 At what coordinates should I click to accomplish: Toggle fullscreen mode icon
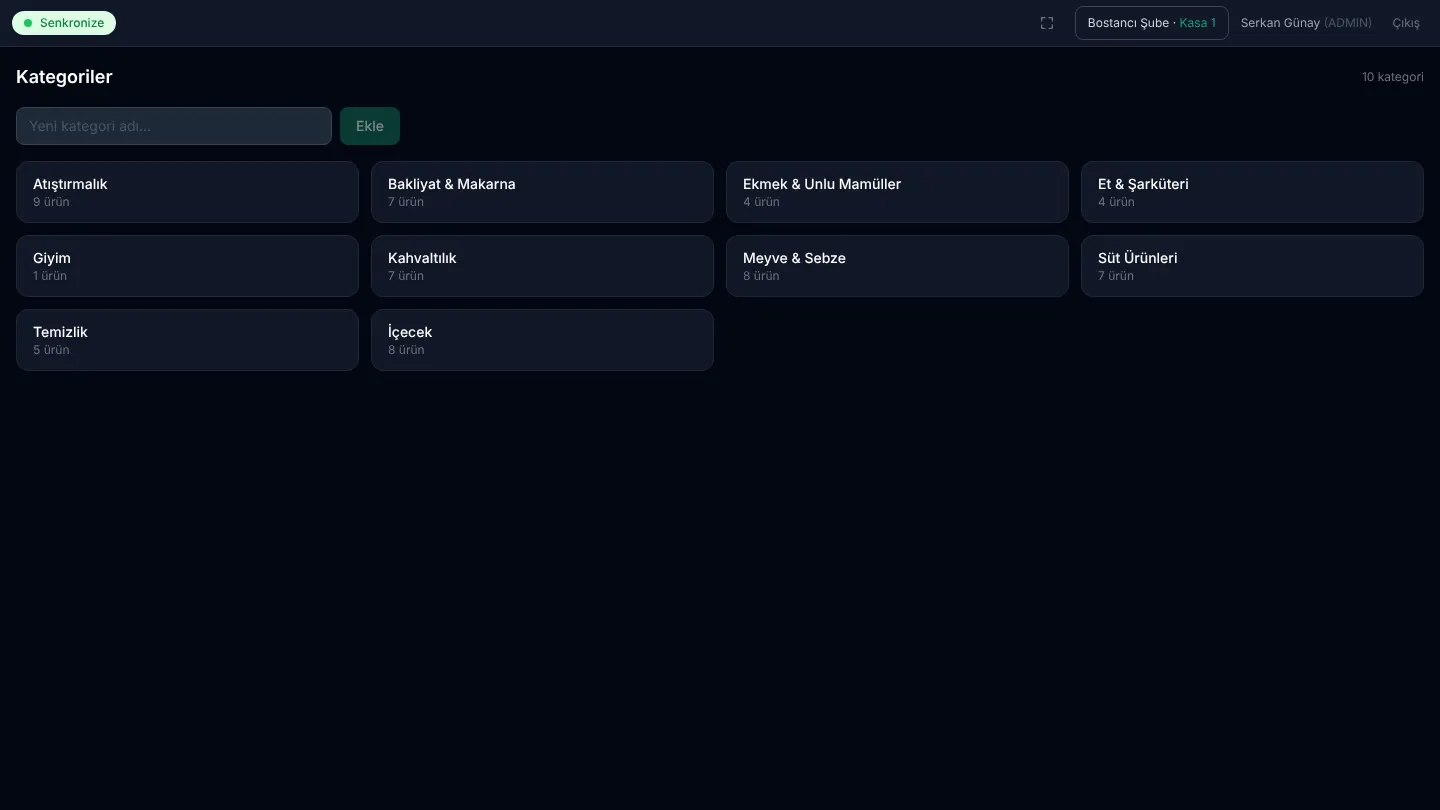1047,23
